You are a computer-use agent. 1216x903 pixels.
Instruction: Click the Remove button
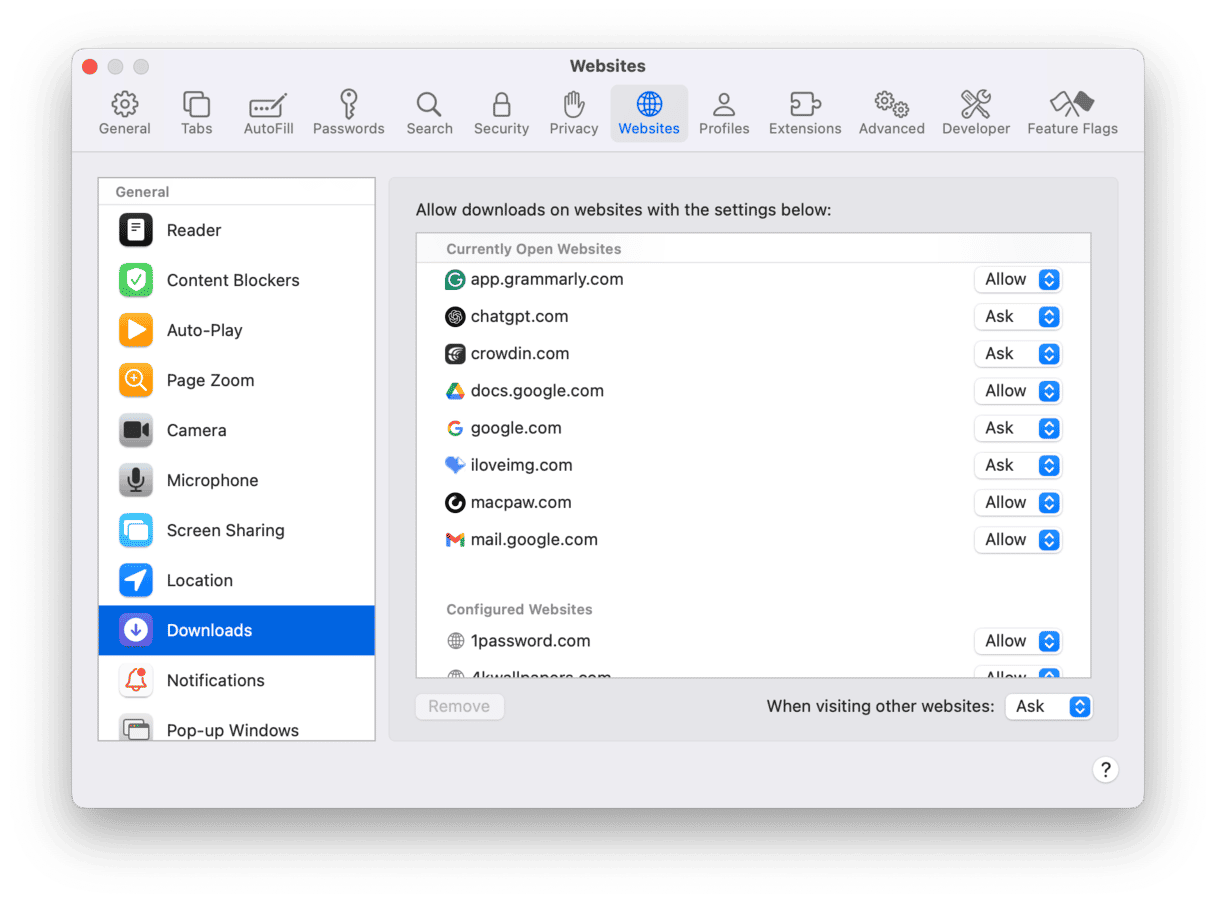coord(459,706)
